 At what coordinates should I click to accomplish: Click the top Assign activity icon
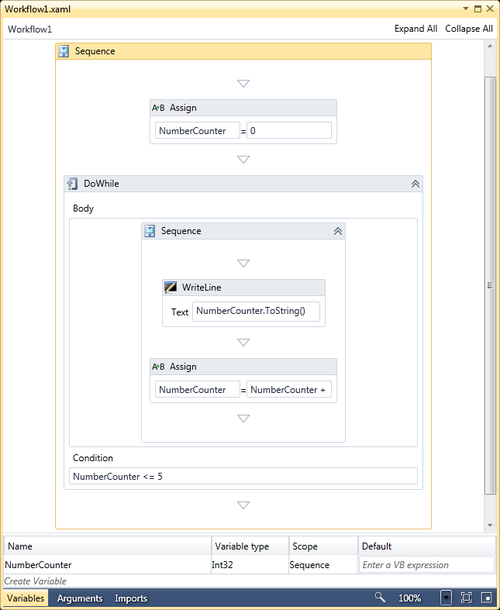click(x=158, y=108)
